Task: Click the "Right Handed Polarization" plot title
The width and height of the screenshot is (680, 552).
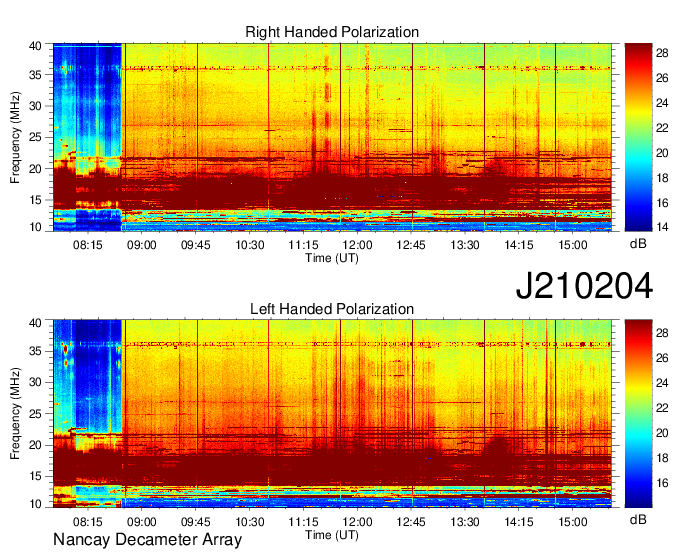Action: click(x=332, y=32)
